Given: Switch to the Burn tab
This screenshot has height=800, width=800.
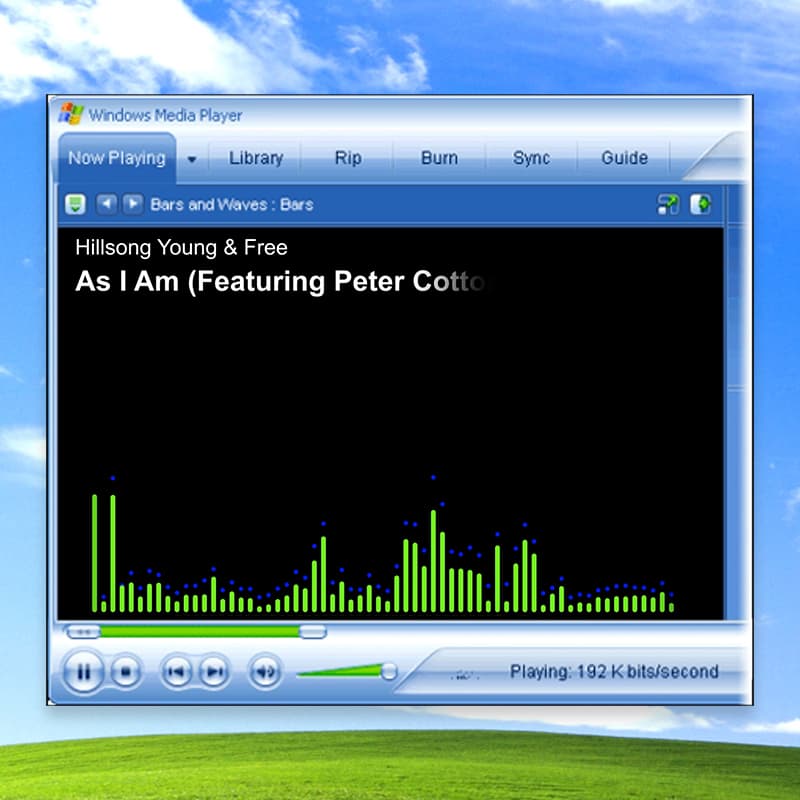Looking at the screenshot, I should 439,158.
